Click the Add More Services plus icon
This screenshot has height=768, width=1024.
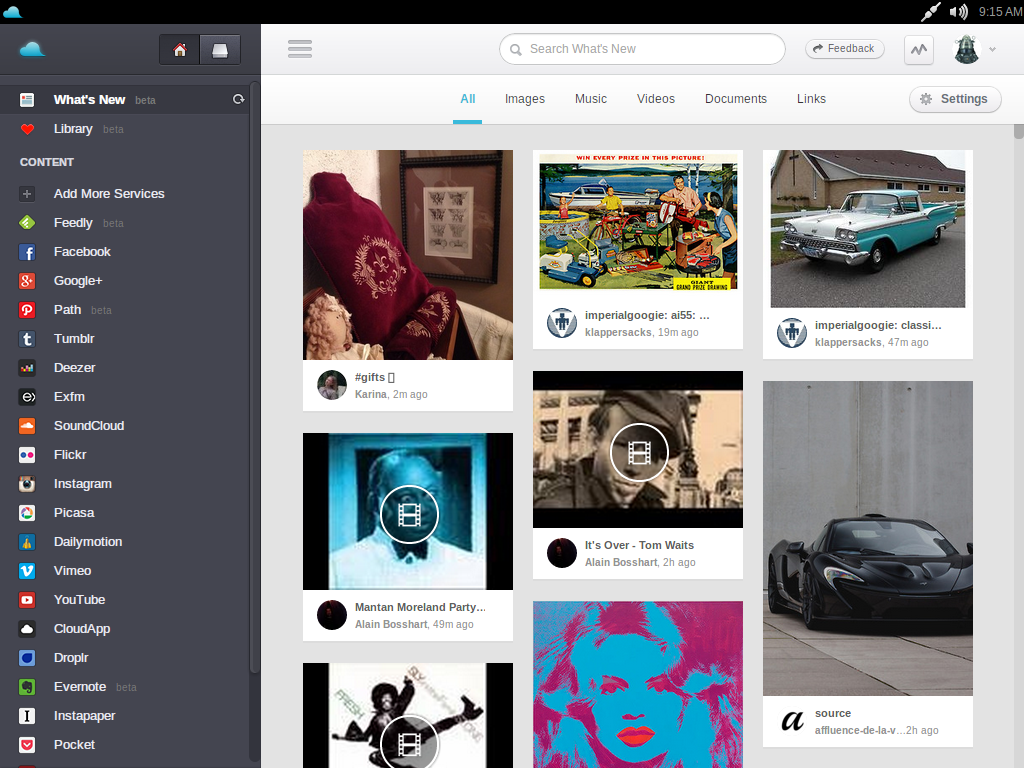[x=28, y=194]
